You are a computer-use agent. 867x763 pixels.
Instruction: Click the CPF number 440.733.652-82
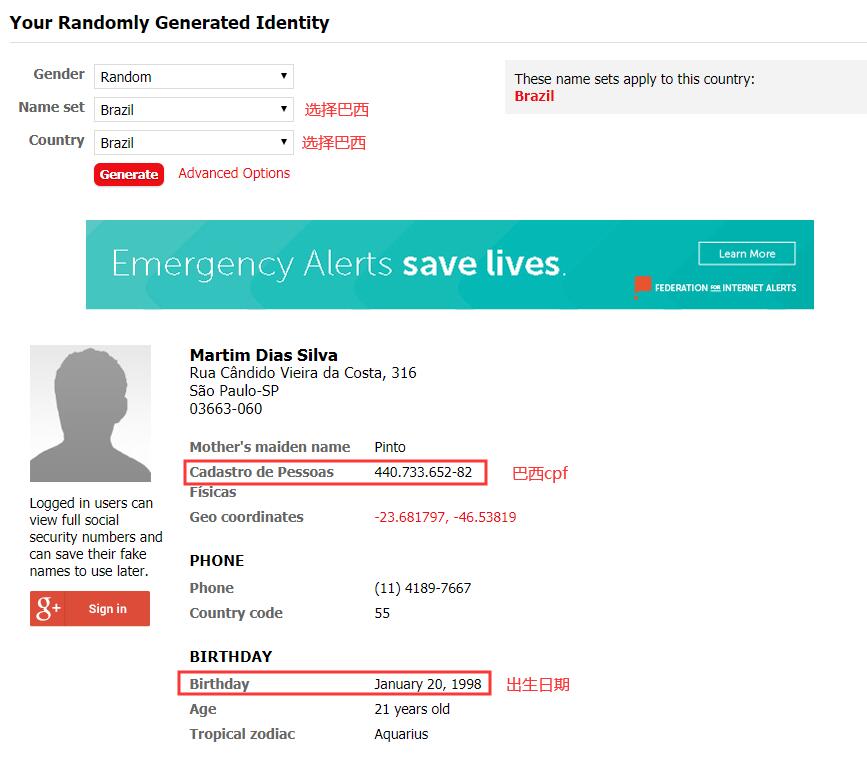coord(423,472)
